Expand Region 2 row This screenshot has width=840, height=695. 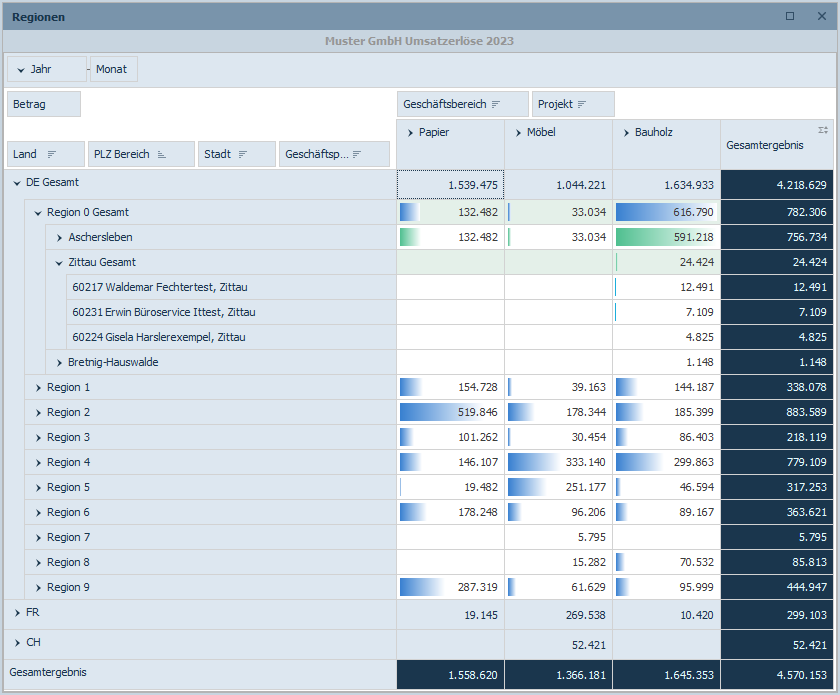(x=38, y=413)
